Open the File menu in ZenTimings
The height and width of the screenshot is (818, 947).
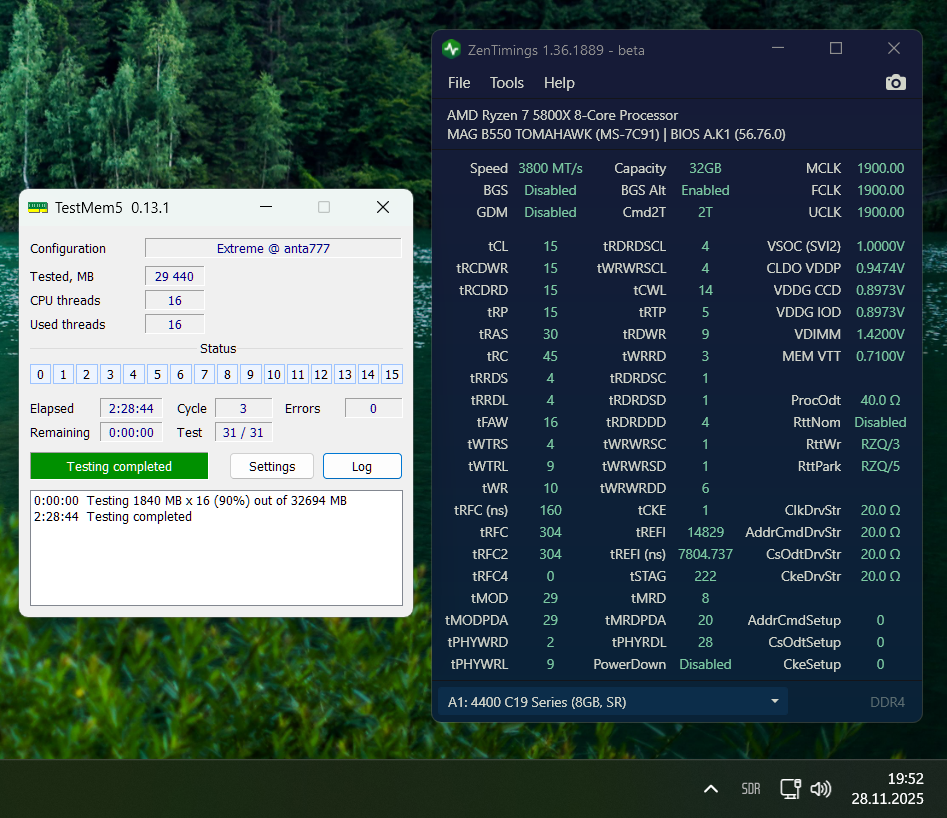pos(459,83)
